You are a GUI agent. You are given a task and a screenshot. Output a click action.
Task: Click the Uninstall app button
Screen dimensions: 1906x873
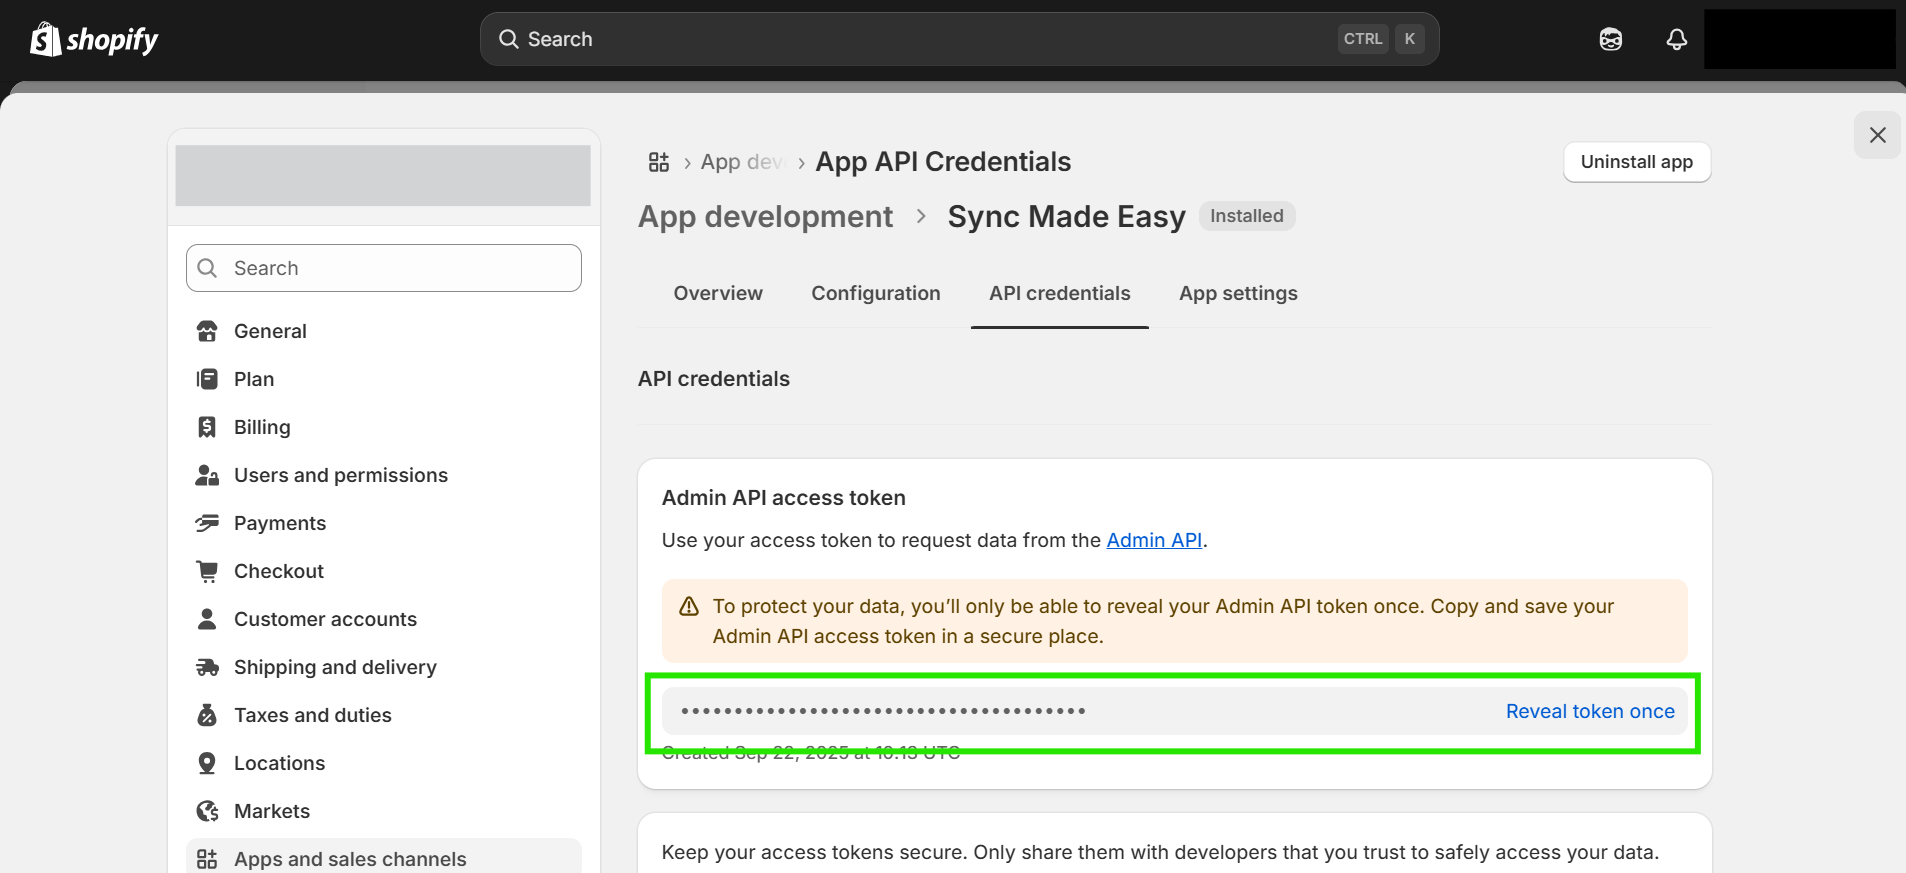click(1636, 162)
